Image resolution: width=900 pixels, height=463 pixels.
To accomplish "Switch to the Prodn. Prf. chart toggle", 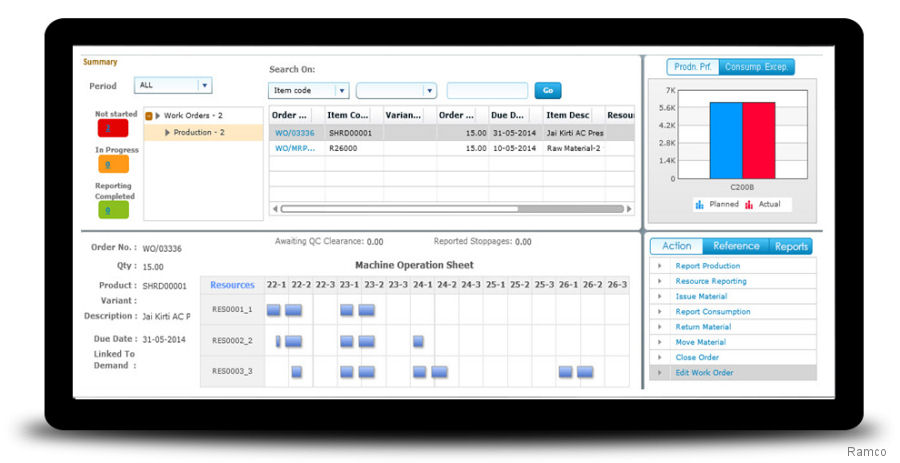I will click(x=692, y=67).
